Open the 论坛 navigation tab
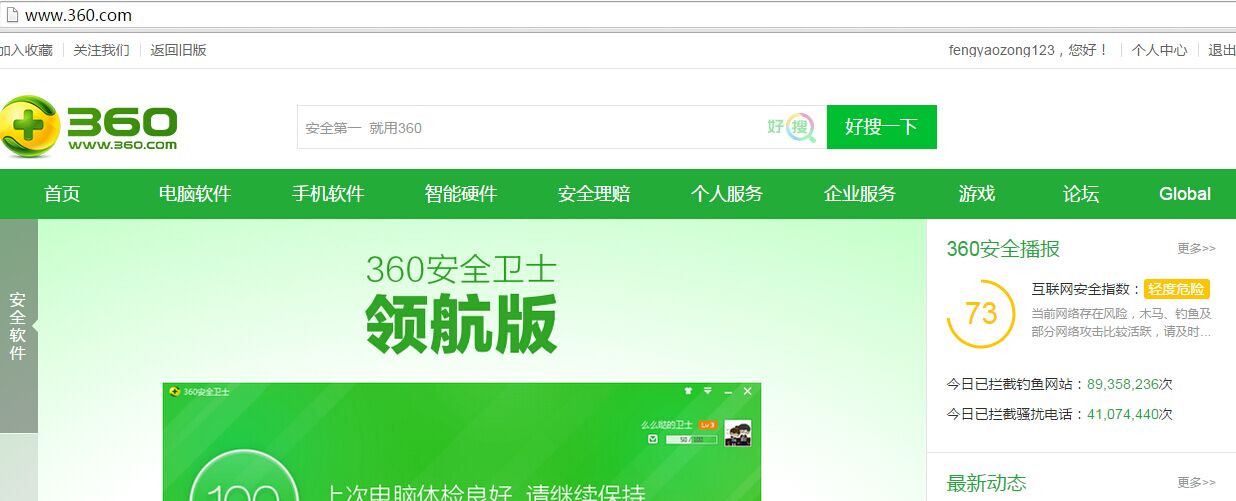The width and height of the screenshot is (1236, 501). [x=1081, y=194]
